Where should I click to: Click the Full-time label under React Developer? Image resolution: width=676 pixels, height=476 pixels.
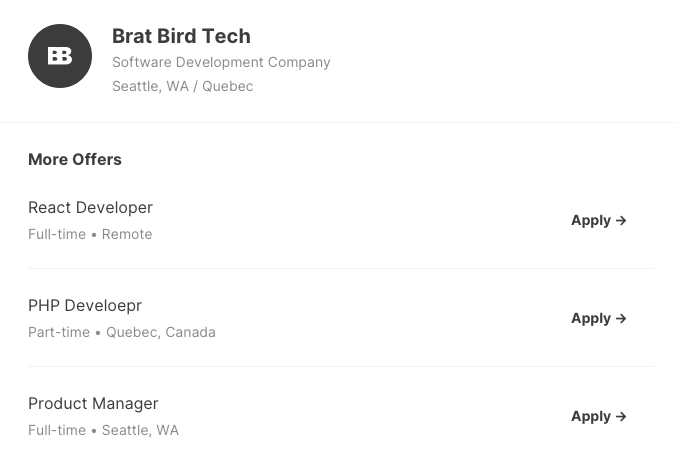(x=57, y=234)
